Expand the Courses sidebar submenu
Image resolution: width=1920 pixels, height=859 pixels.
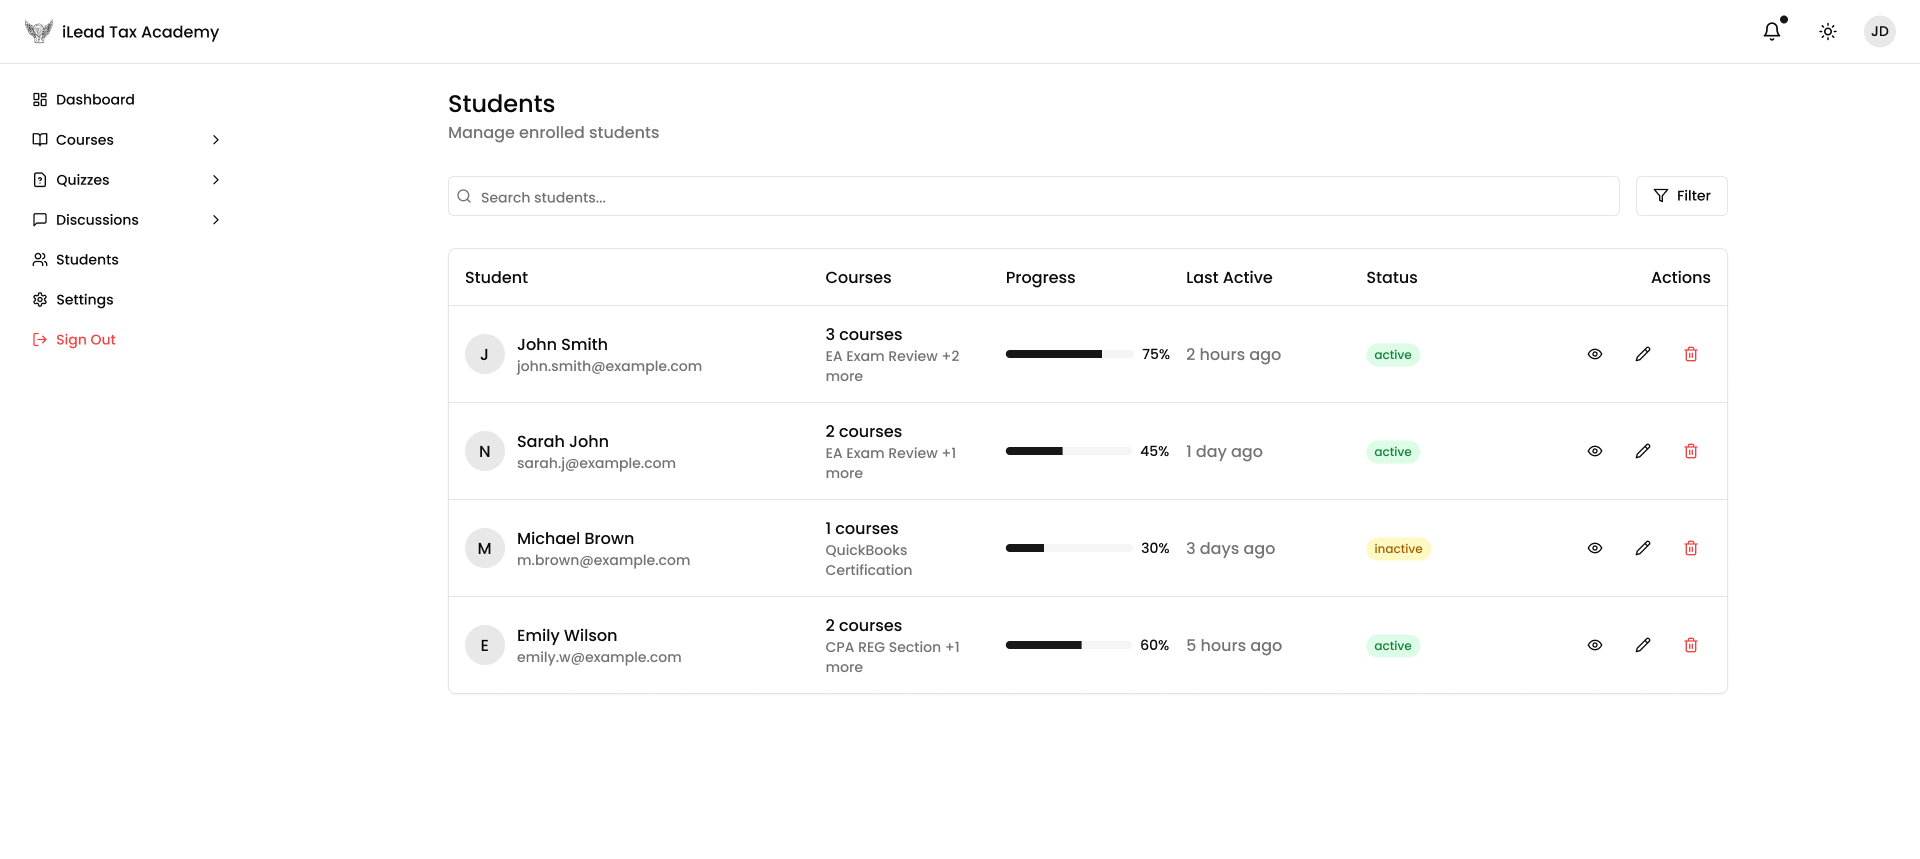(215, 140)
